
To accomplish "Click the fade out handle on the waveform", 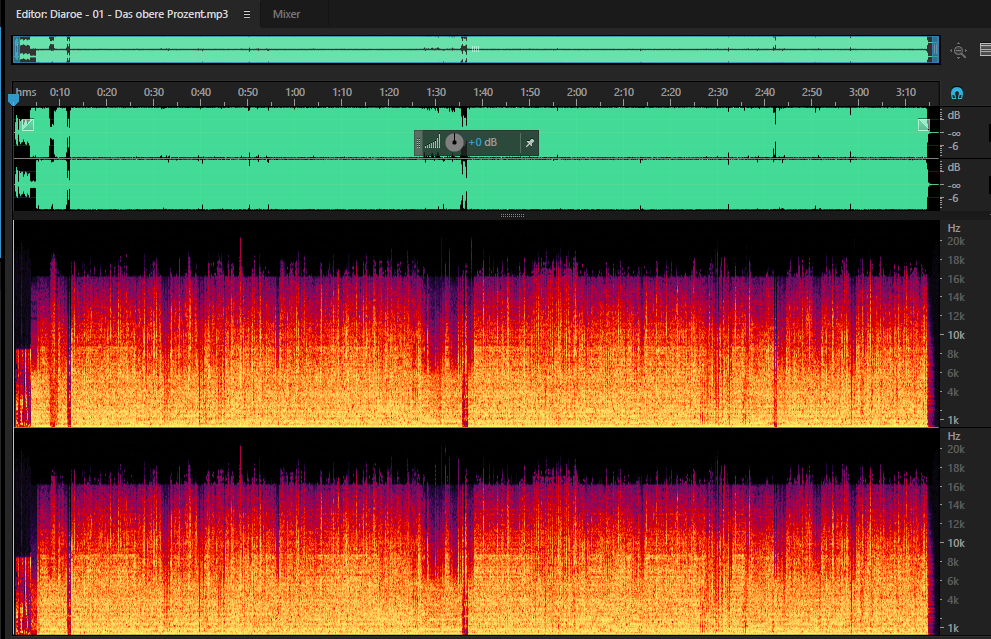I will click(923, 125).
